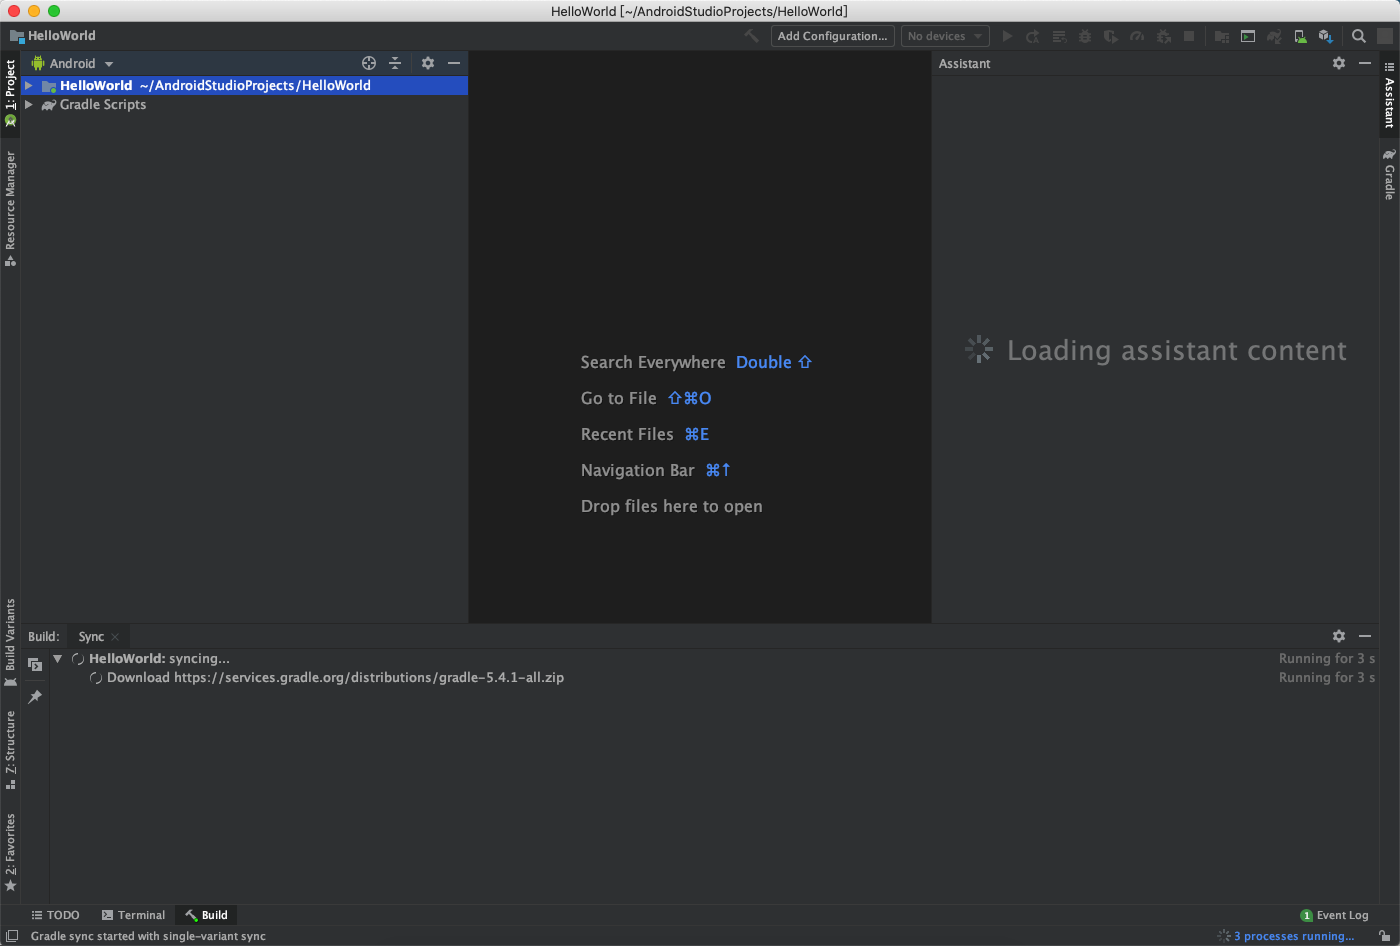Image resolution: width=1400 pixels, height=946 pixels.
Task: Open the 2: Favorites side tab
Action: (x=10, y=852)
